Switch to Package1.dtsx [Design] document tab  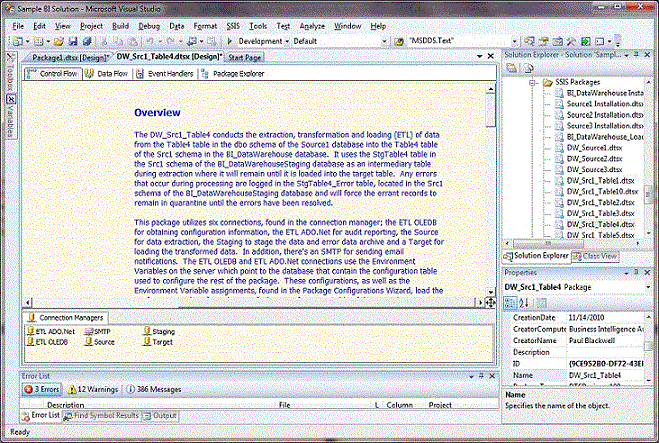pyautogui.click(x=67, y=58)
